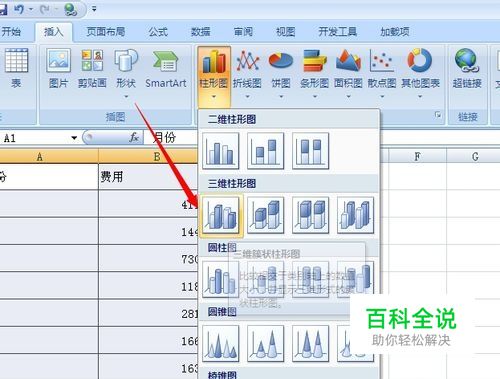
Task: Choose 2D clustered column chart thumbnail
Action: coord(221,151)
